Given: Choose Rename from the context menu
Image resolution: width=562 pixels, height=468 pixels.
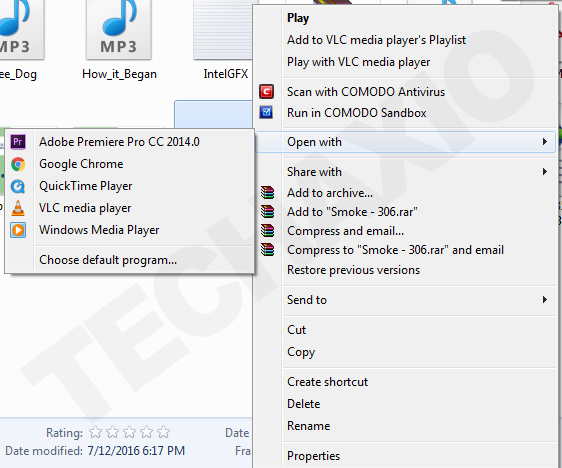Looking at the screenshot, I should [405, 426].
